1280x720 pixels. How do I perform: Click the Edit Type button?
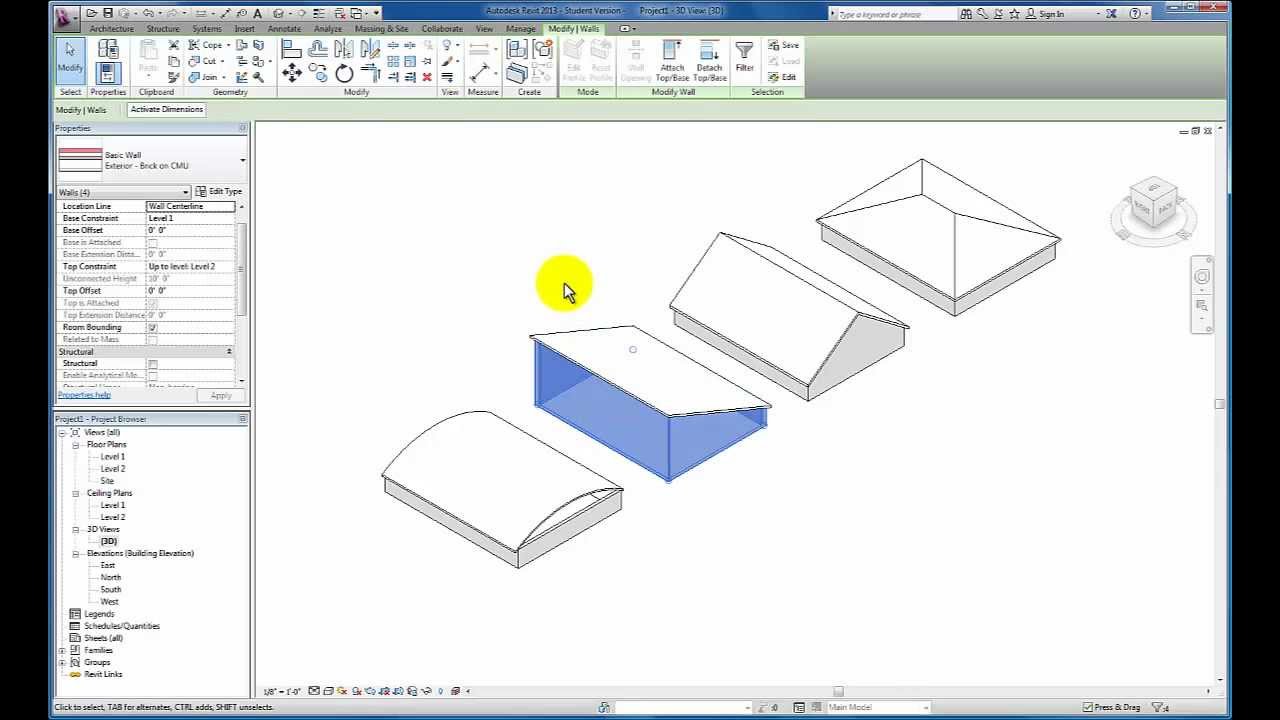[x=219, y=192]
